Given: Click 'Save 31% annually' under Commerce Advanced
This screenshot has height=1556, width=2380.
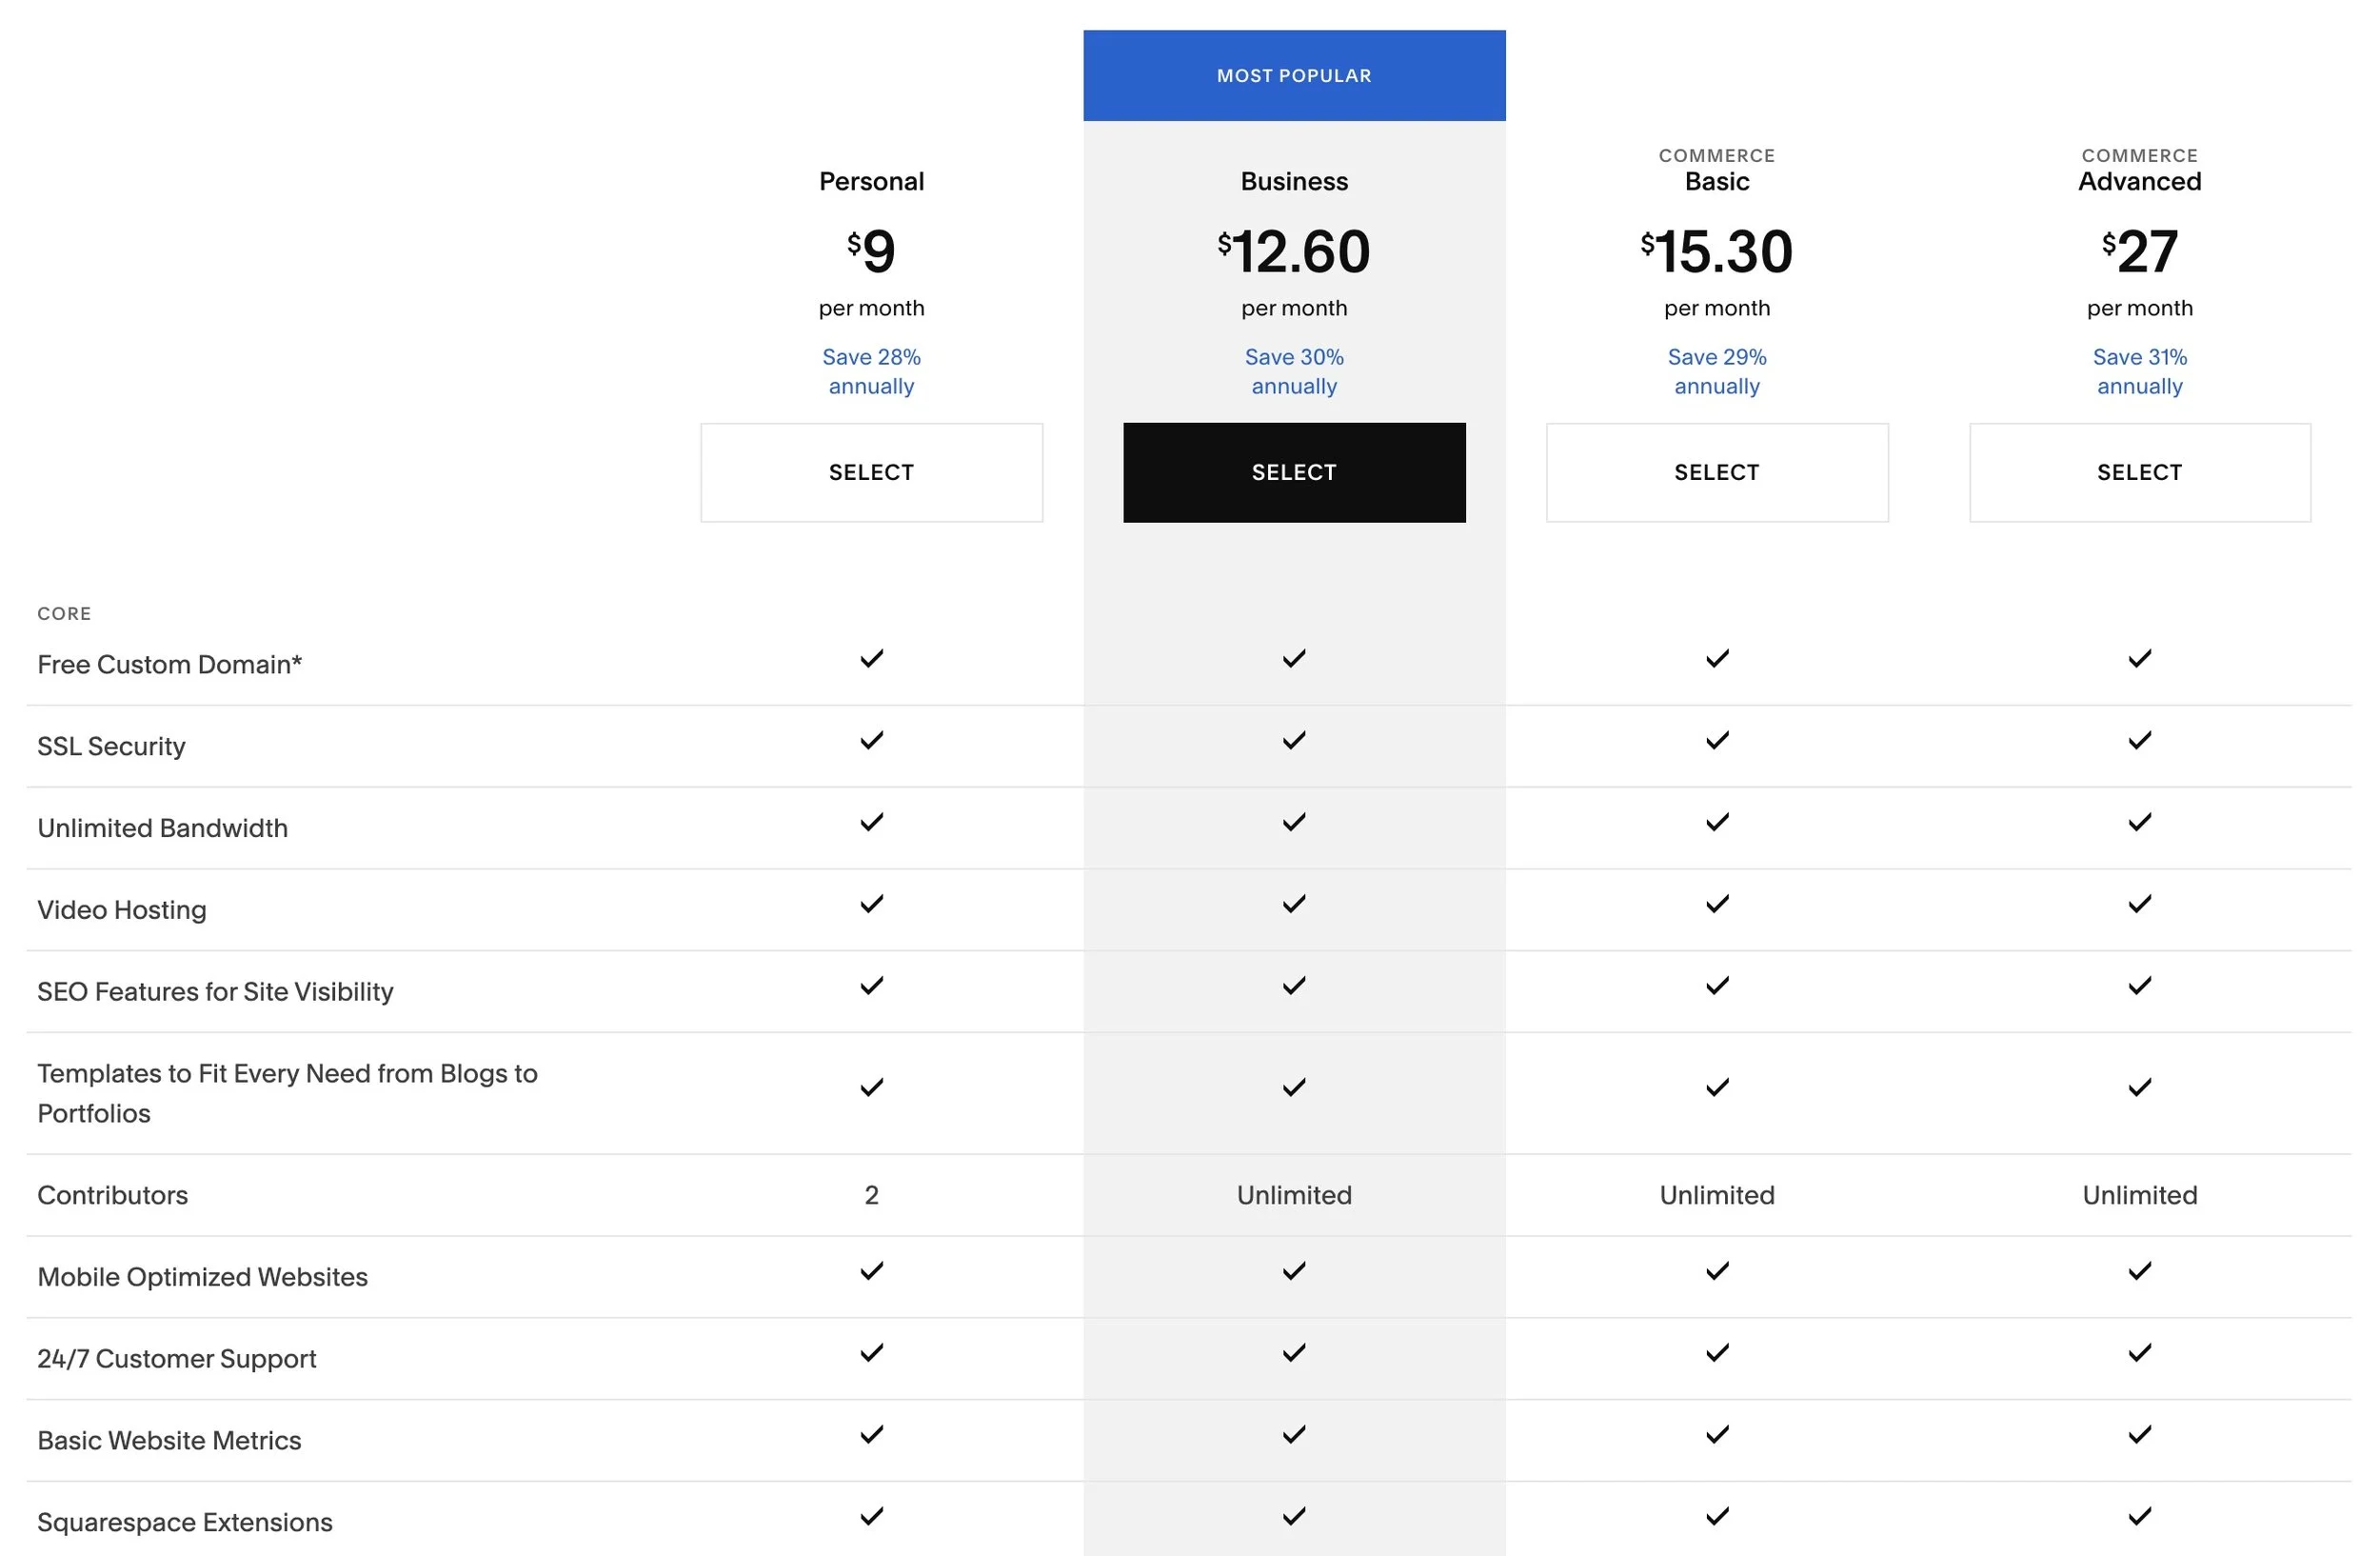Looking at the screenshot, I should point(2139,371).
